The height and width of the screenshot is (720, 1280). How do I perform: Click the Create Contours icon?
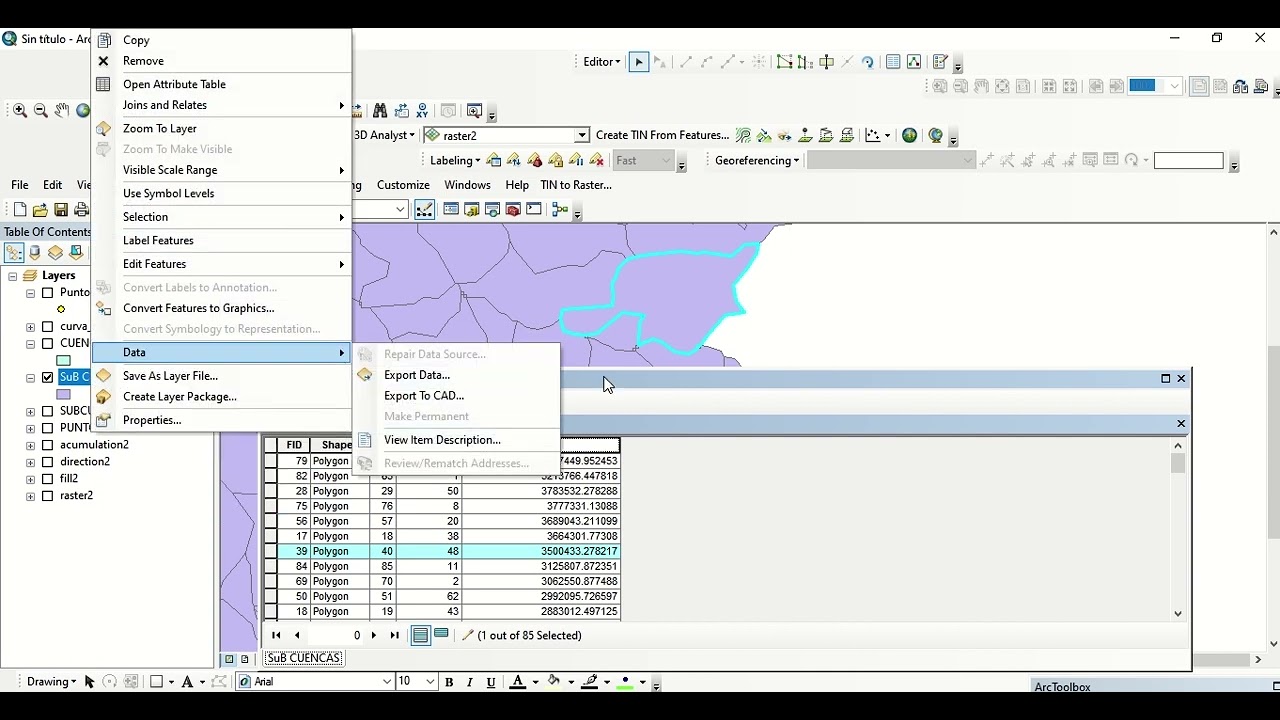(743, 136)
